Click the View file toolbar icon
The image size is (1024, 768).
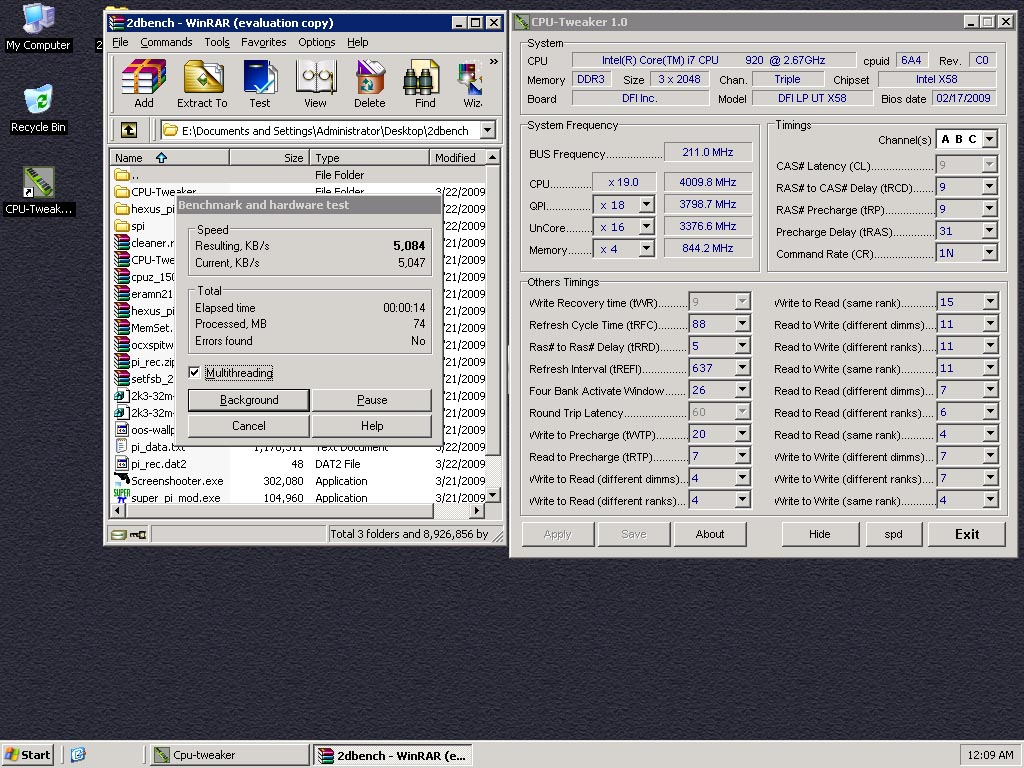point(315,84)
